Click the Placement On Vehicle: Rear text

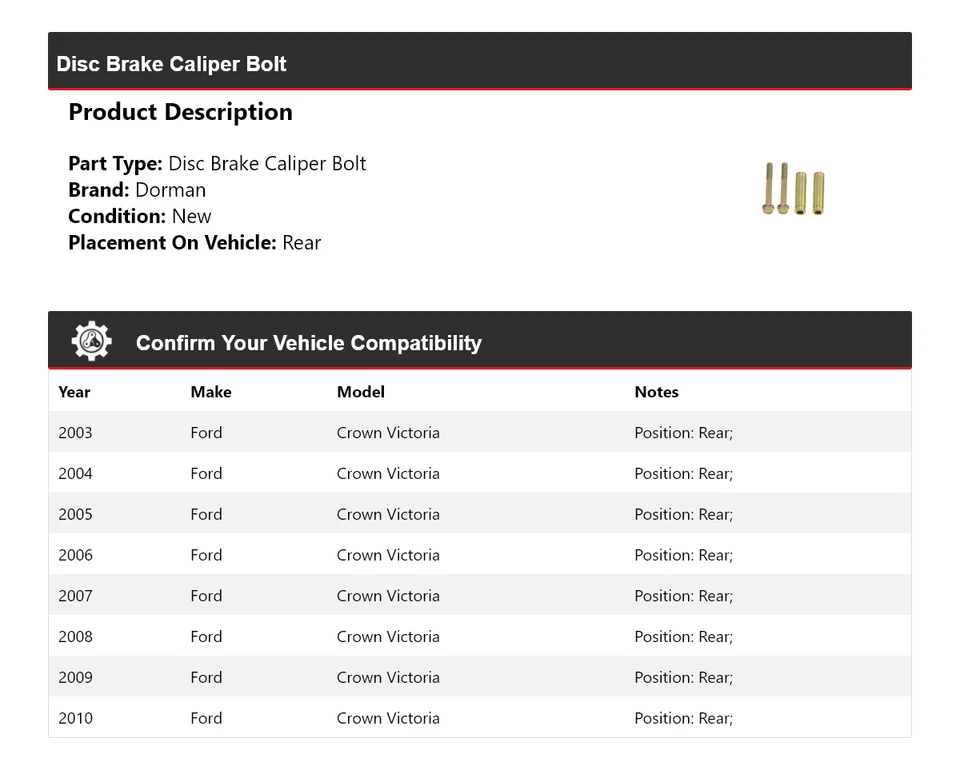194,242
